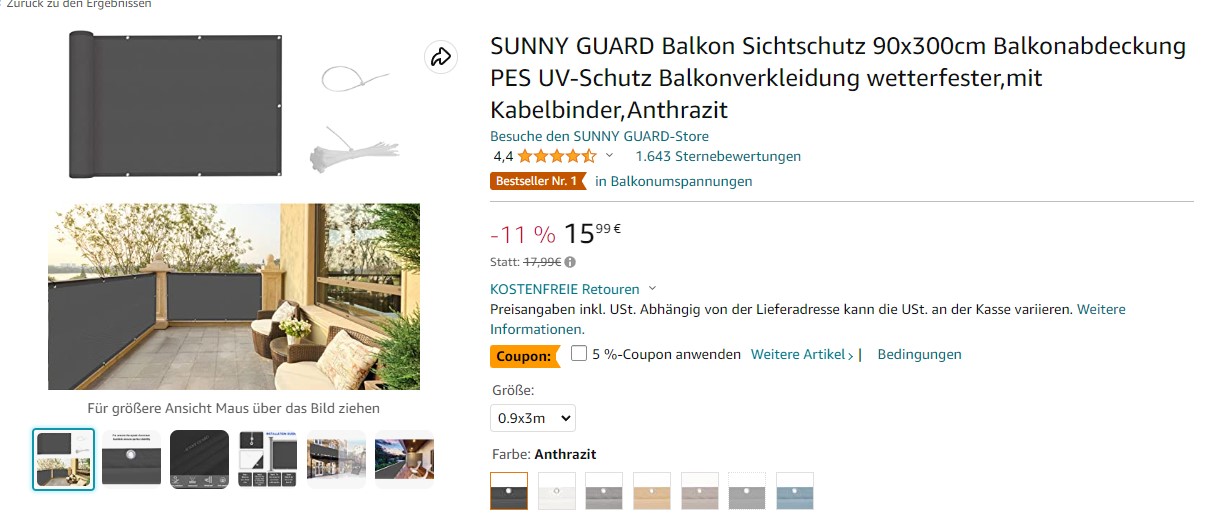The height and width of the screenshot is (523, 1208).
Task: Click the star rating icons
Action: 557,156
